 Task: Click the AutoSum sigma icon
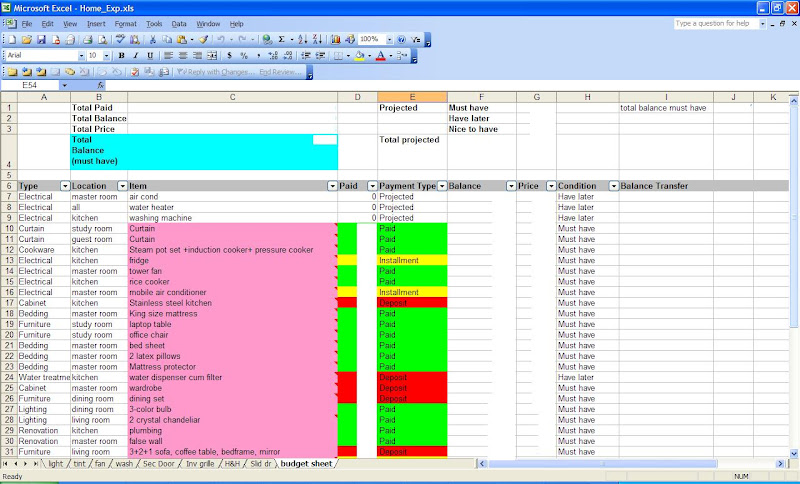(282, 39)
